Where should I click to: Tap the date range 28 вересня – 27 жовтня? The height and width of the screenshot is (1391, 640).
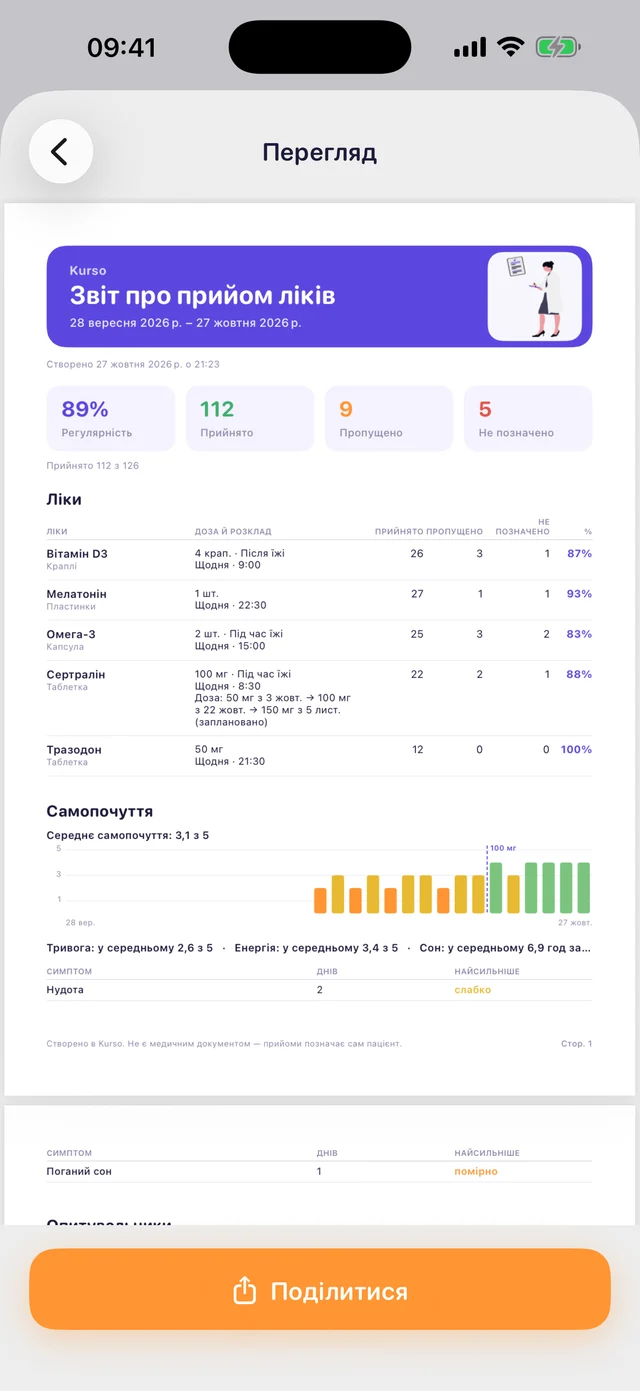click(185, 323)
